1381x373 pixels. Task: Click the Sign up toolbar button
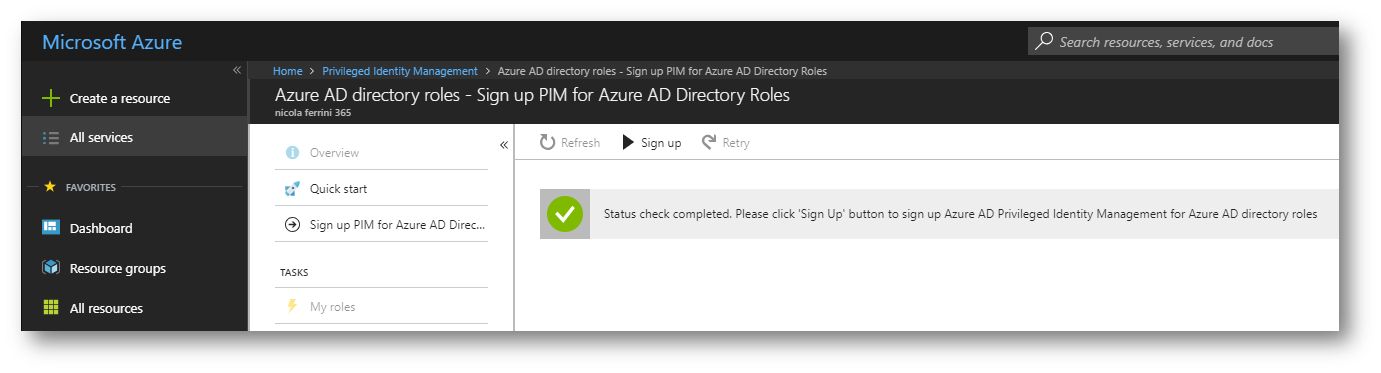(652, 143)
